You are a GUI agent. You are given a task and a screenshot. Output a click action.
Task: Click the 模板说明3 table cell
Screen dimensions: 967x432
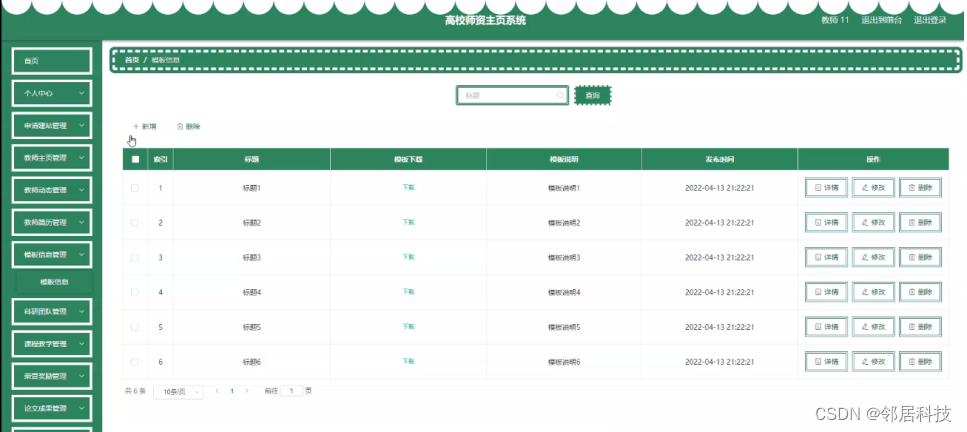(x=564, y=257)
